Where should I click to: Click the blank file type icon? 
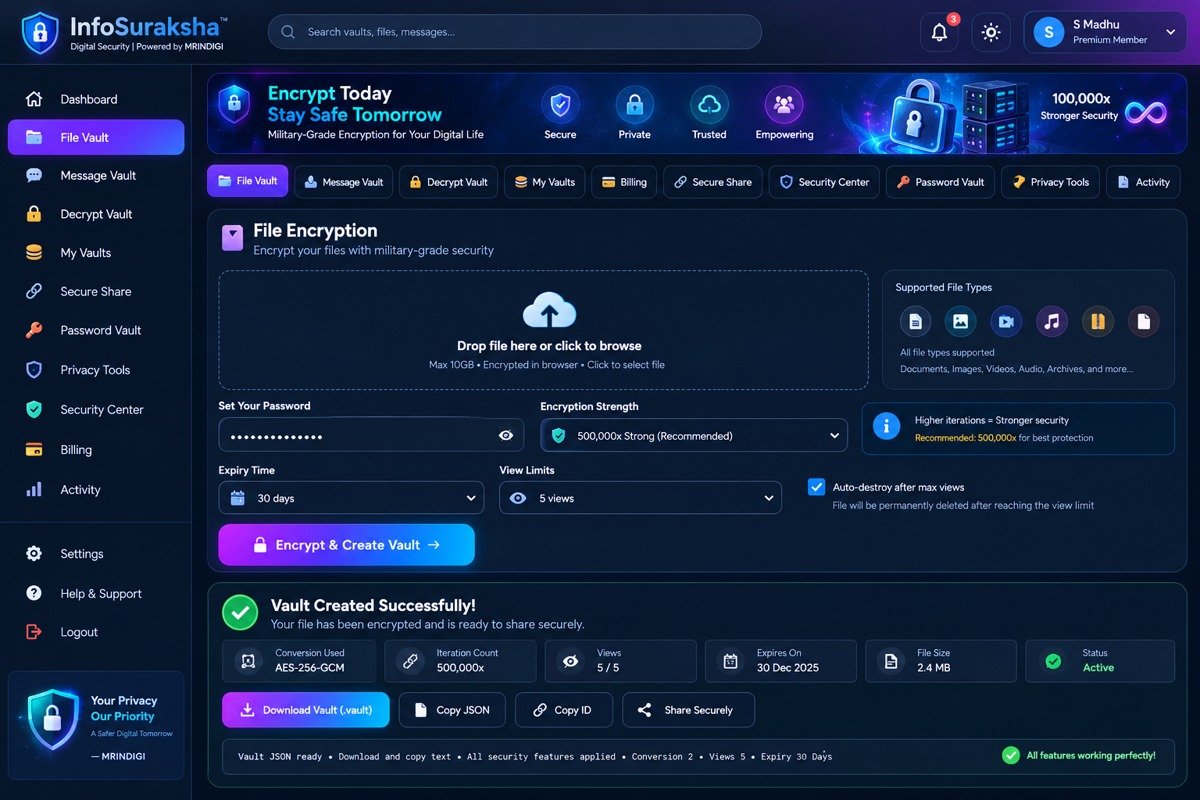click(x=1143, y=321)
